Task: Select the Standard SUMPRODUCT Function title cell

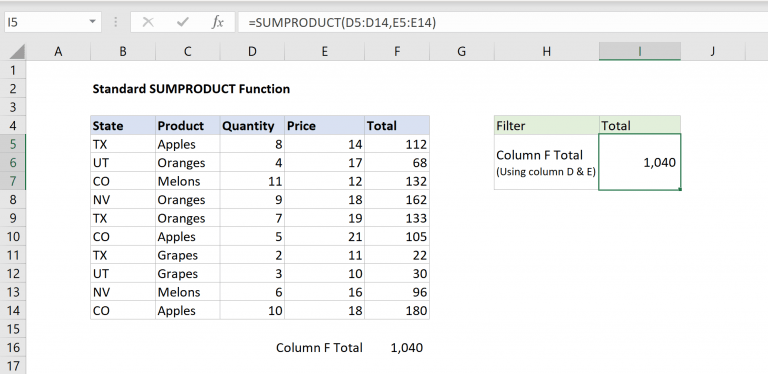Action: [x=191, y=89]
